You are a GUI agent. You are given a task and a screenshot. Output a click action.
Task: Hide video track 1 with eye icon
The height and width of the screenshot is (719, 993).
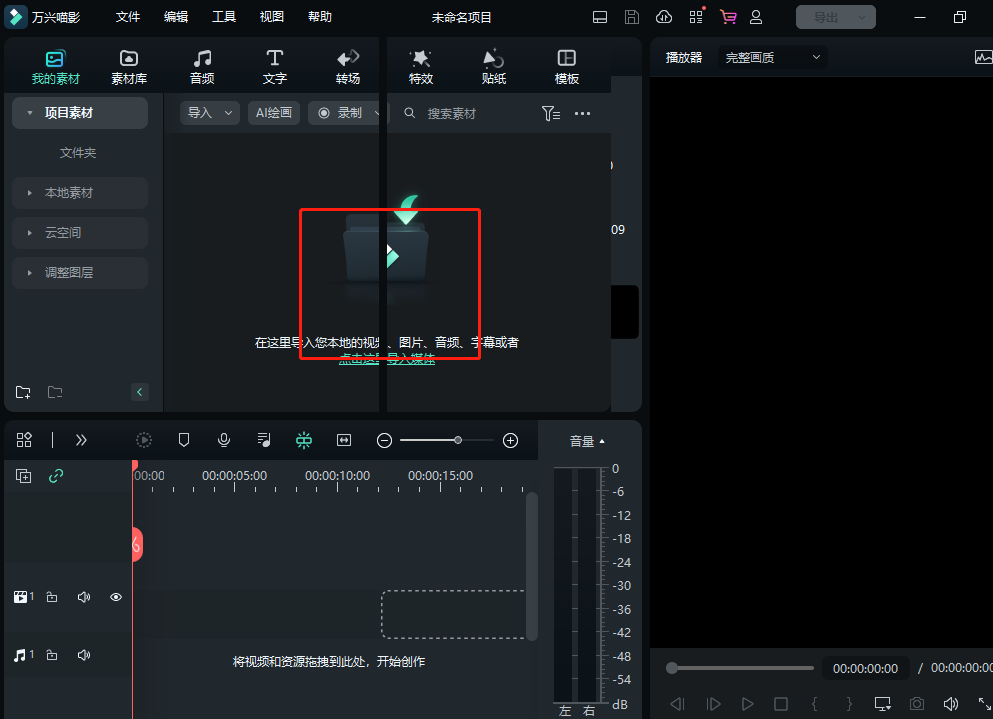(x=116, y=597)
